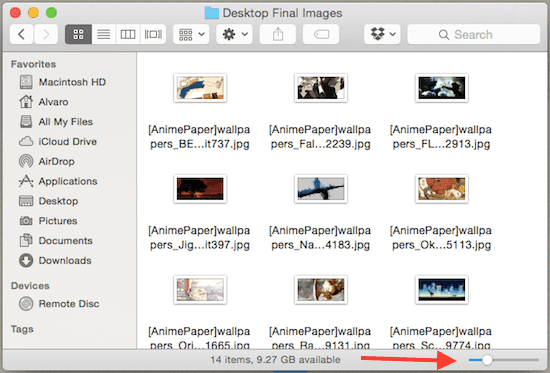Select the wallpapers_Fal...2239.jpg thumbnail

321,88
